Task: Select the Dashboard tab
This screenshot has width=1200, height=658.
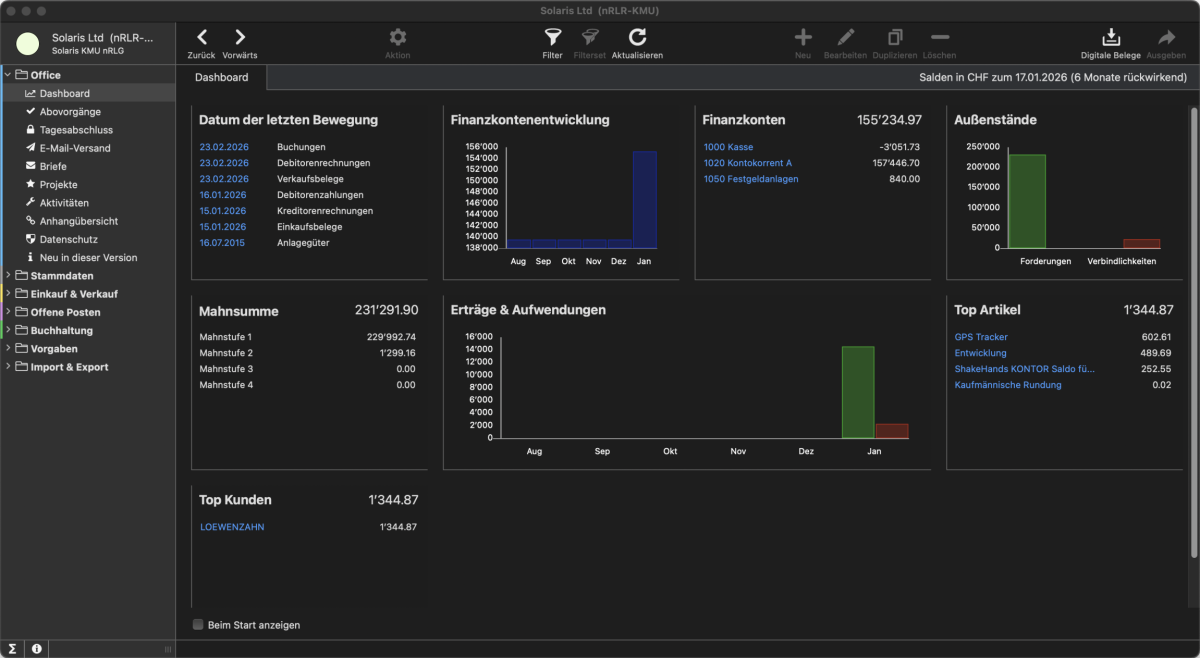Action: click(221, 77)
